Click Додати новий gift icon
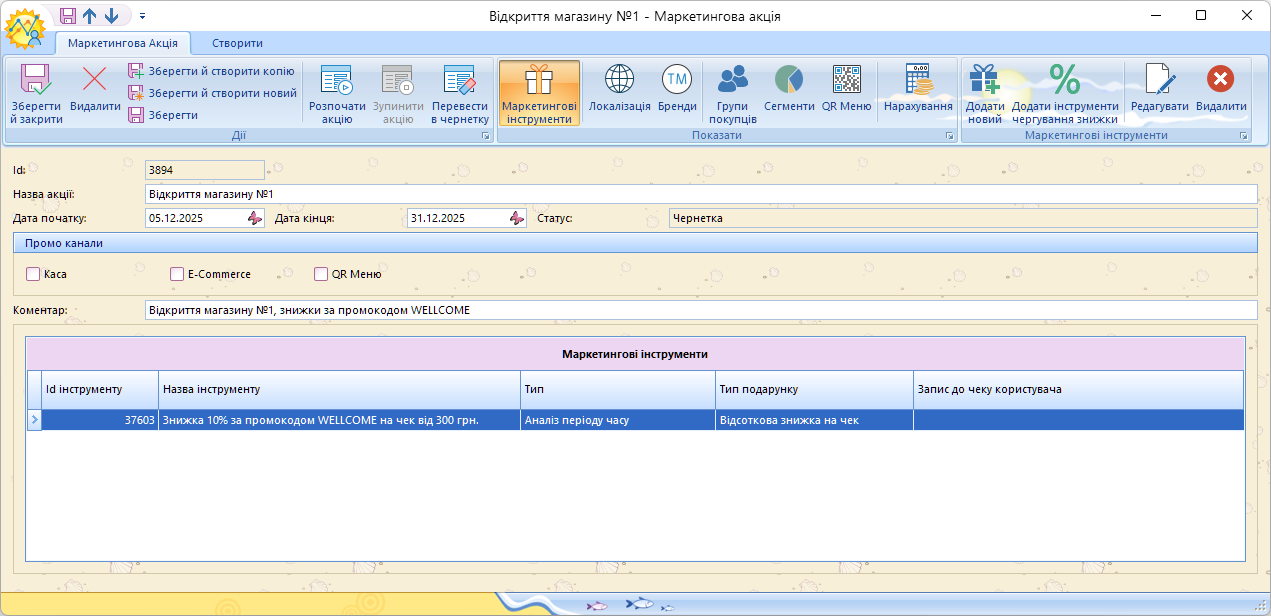Image resolution: width=1271 pixels, height=616 pixels. click(984, 80)
